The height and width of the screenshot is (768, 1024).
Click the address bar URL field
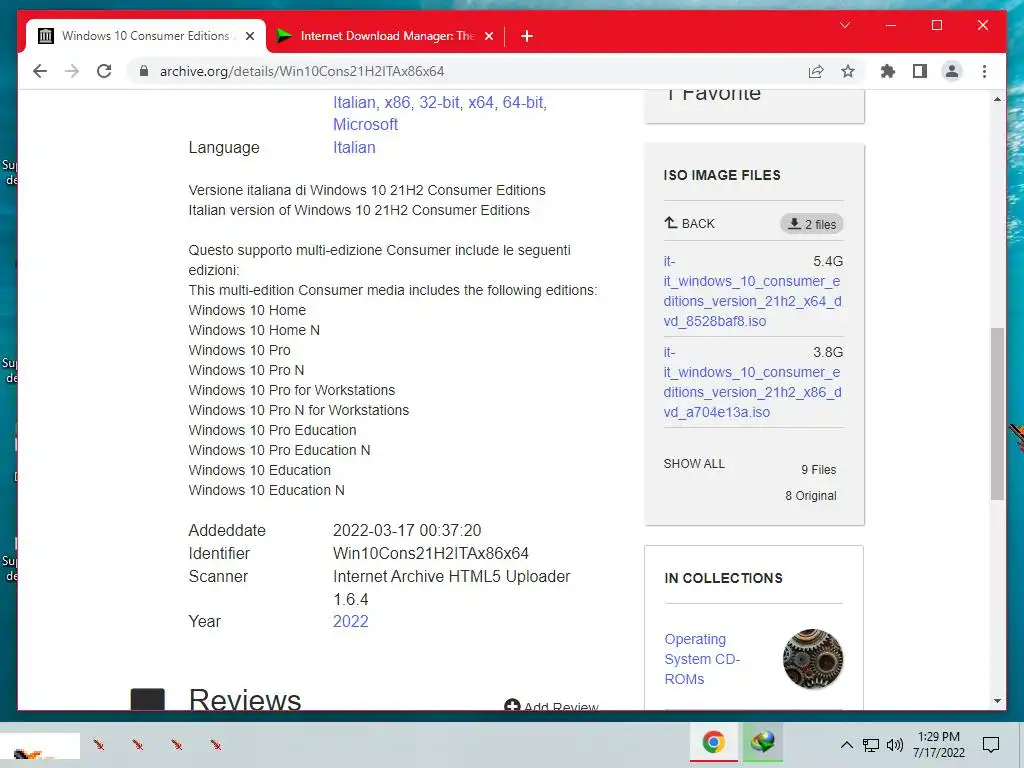coord(302,71)
